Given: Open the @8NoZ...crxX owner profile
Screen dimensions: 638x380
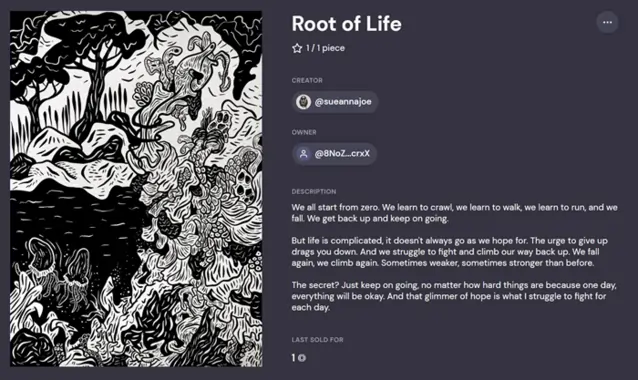Looking at the screenshot, I should coord(334,154).
